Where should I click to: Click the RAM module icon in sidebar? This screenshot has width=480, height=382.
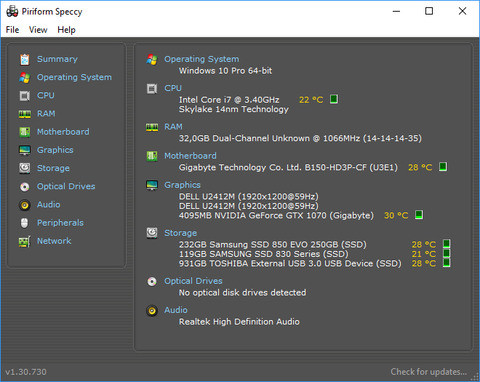click(25, 114)
